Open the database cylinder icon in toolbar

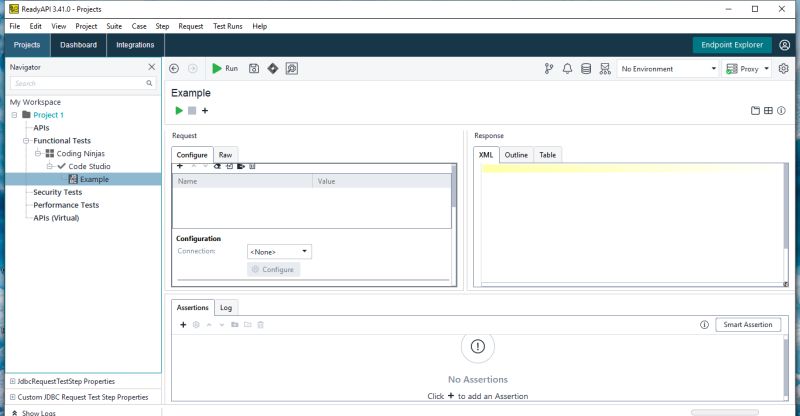(x=586, y=68)
